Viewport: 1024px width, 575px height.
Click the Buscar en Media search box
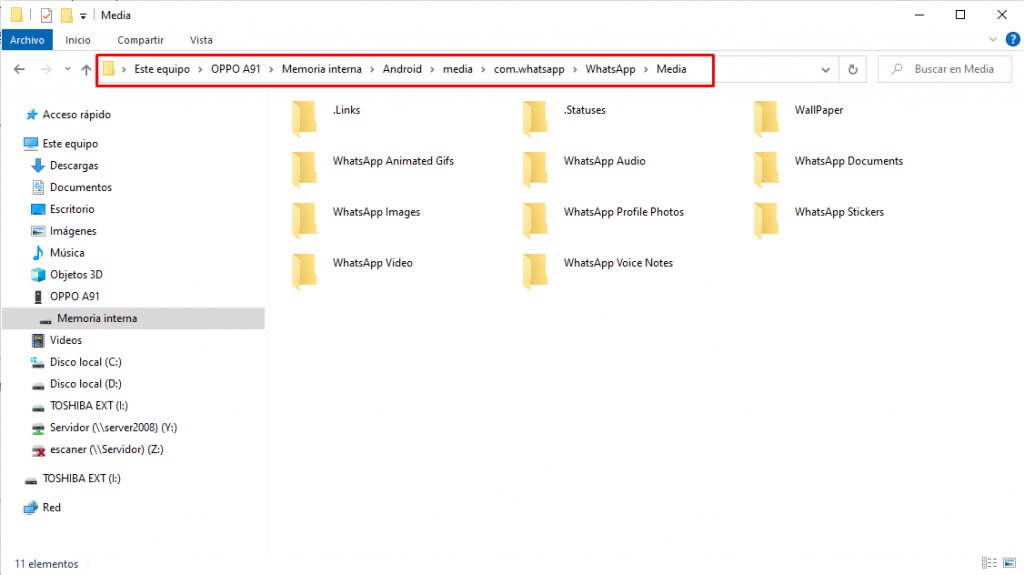[950, 69]
